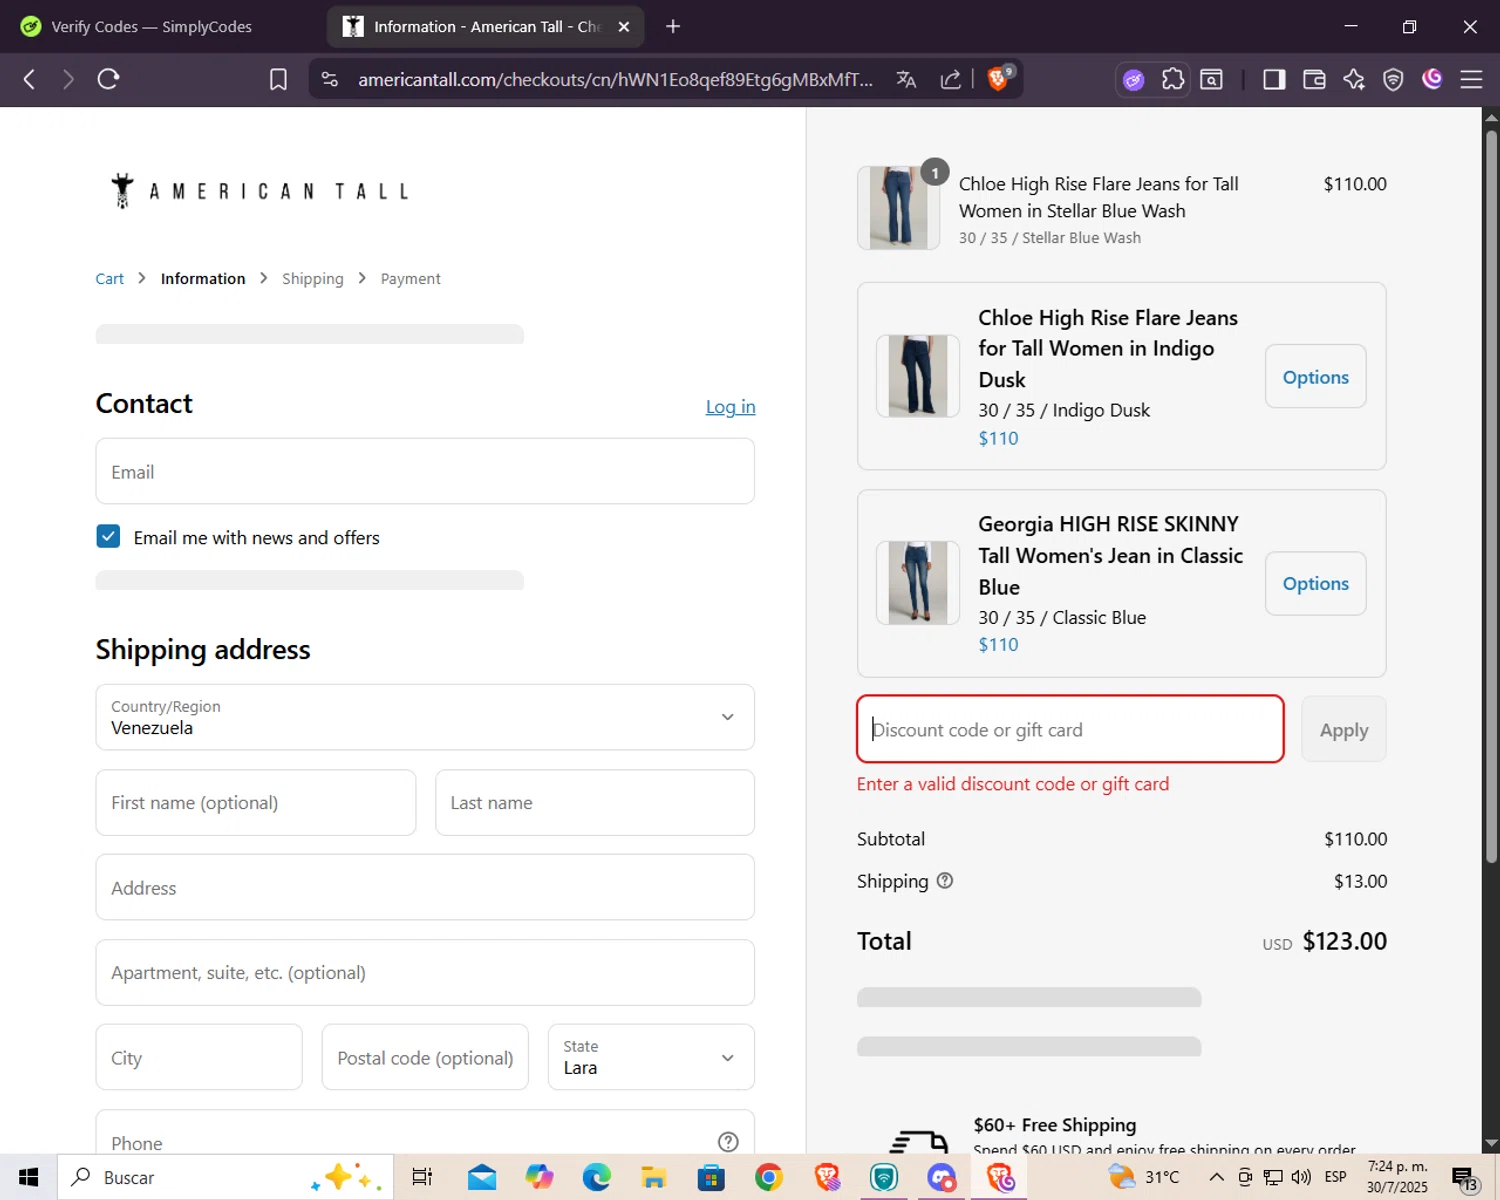This screenshot has width=1500, height=1200.
Task: Click Apply discount button
Action: pyautogui.click(x=1343, y=730)
